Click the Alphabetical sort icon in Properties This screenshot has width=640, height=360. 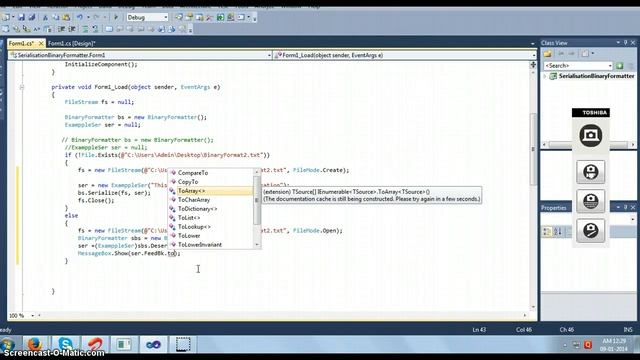[x=558, y=231]
